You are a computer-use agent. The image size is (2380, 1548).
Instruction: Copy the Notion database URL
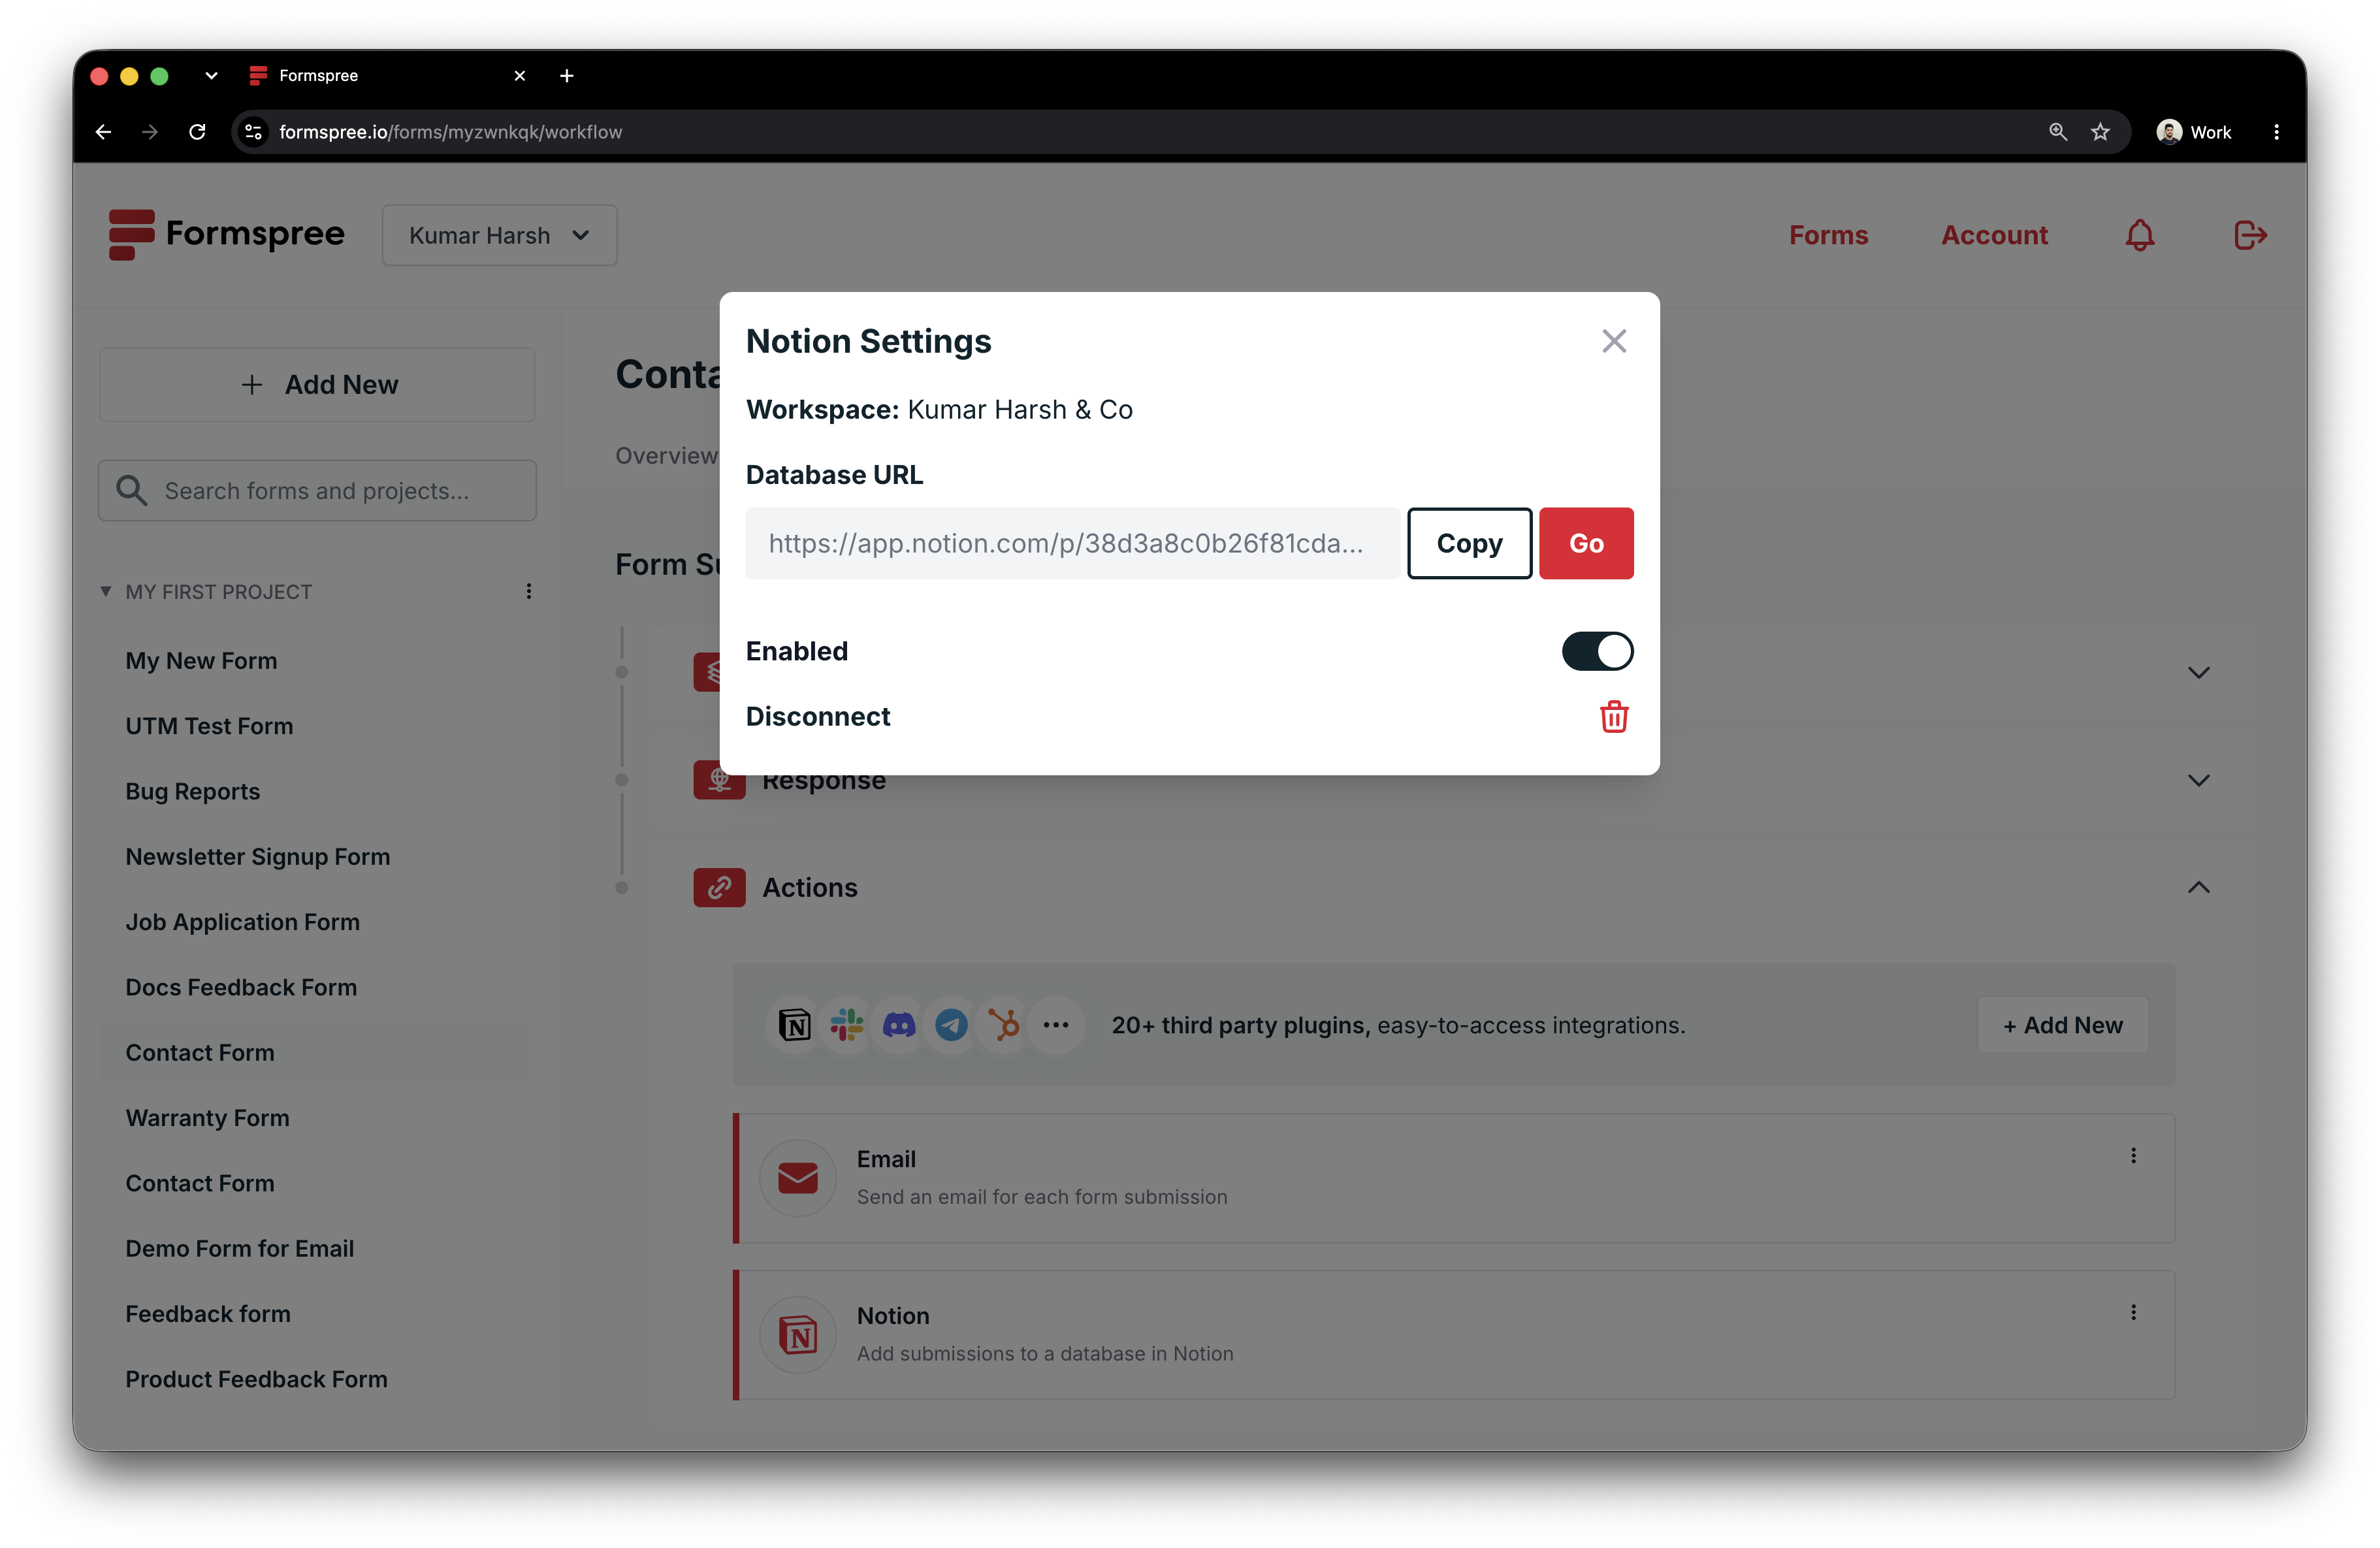pyautogui.click(x=1469, y=543)
